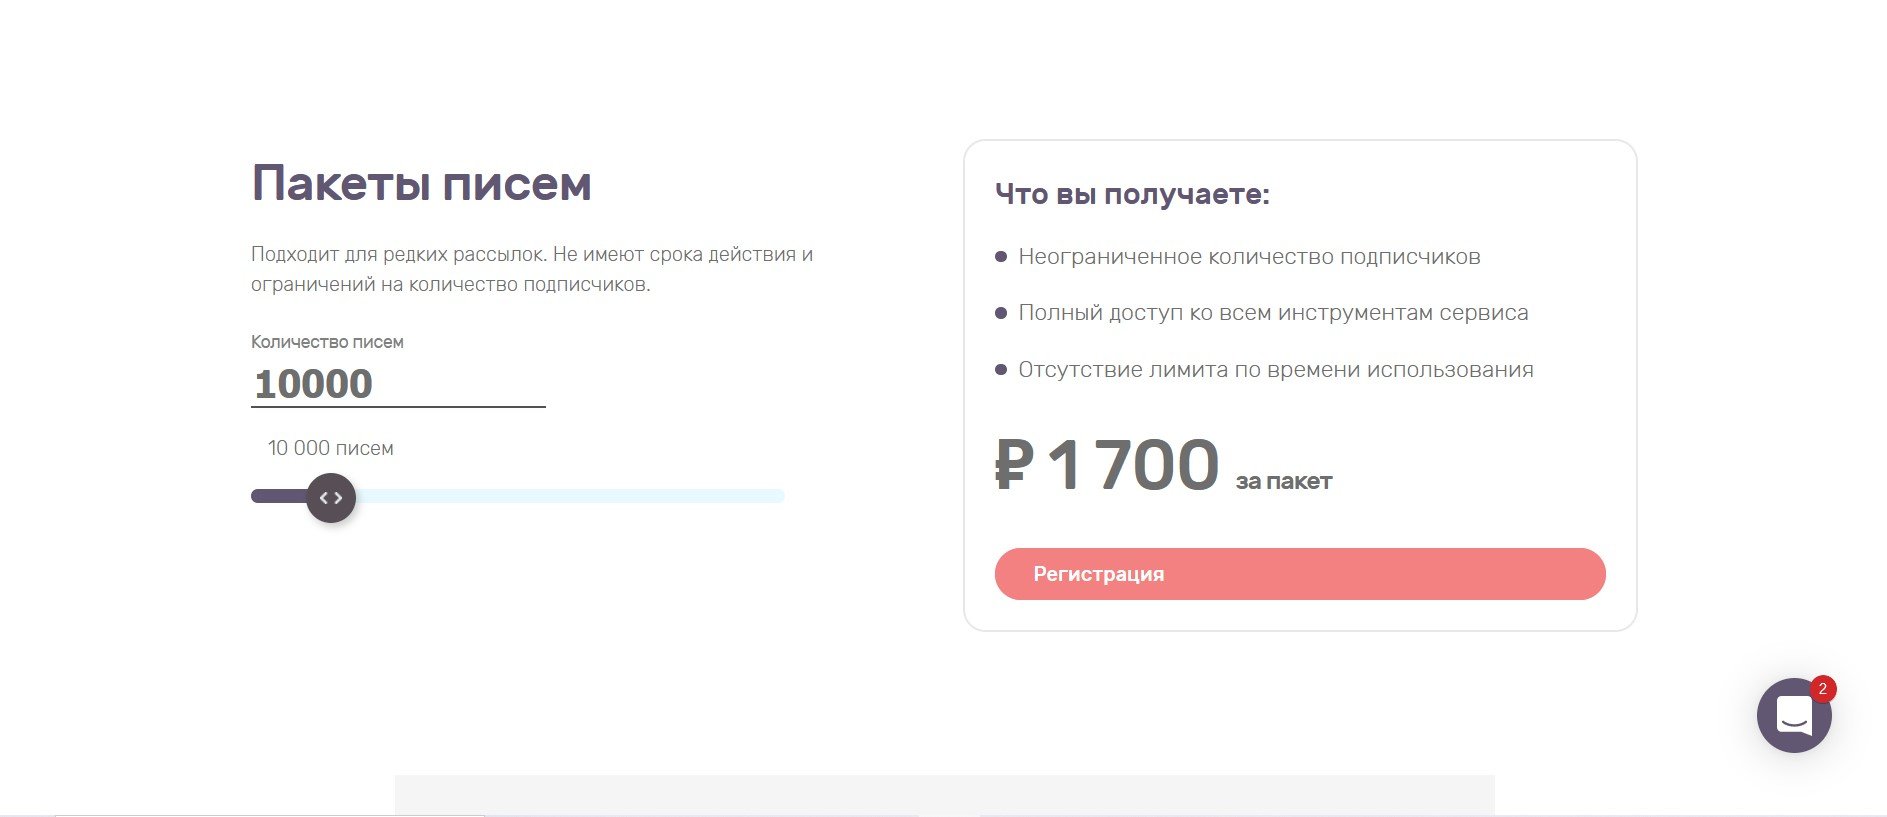The height and width of the screenshot is (817, 1887).
Task: Click the ruble currency symbol
Action: [x=1014, y=466]
